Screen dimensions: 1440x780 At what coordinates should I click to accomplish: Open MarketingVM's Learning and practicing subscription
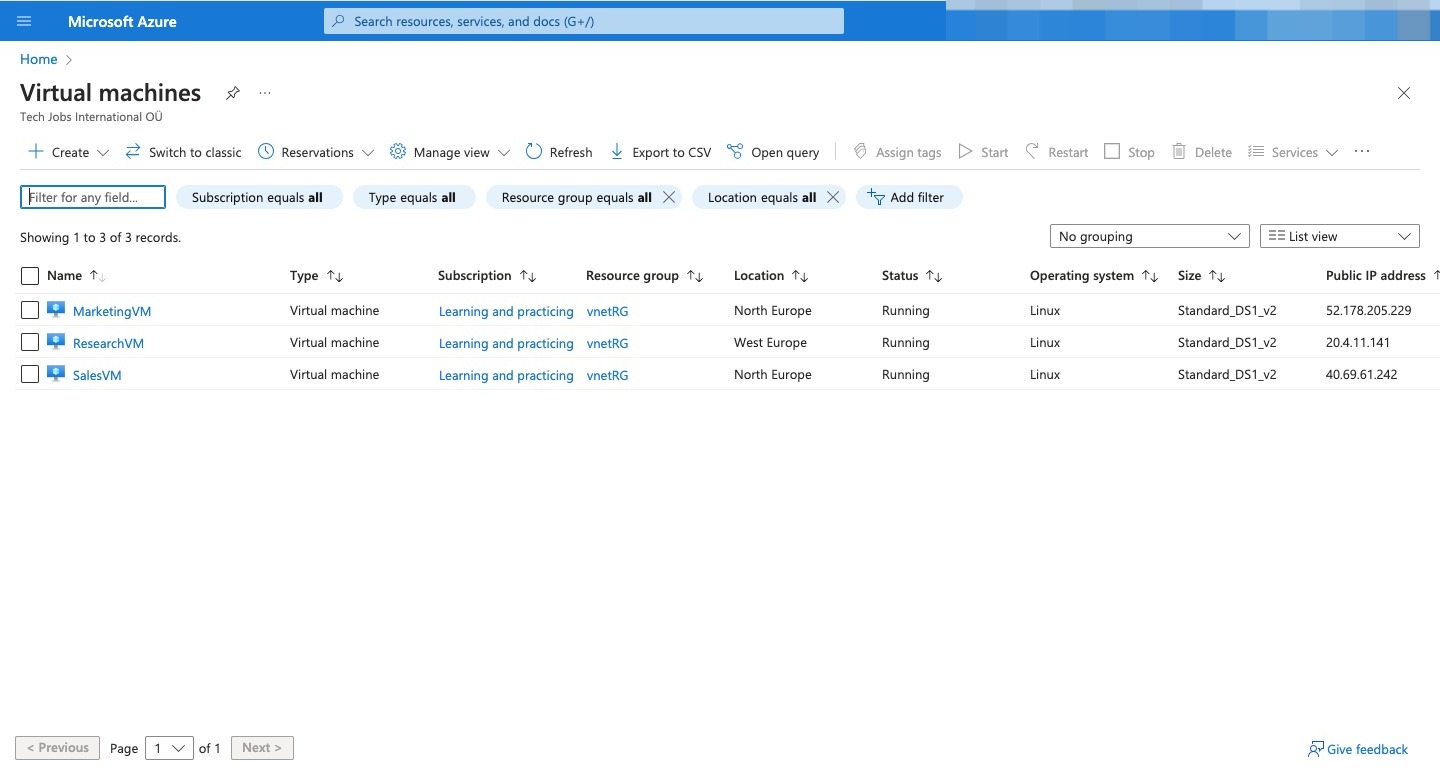point(506,312)
